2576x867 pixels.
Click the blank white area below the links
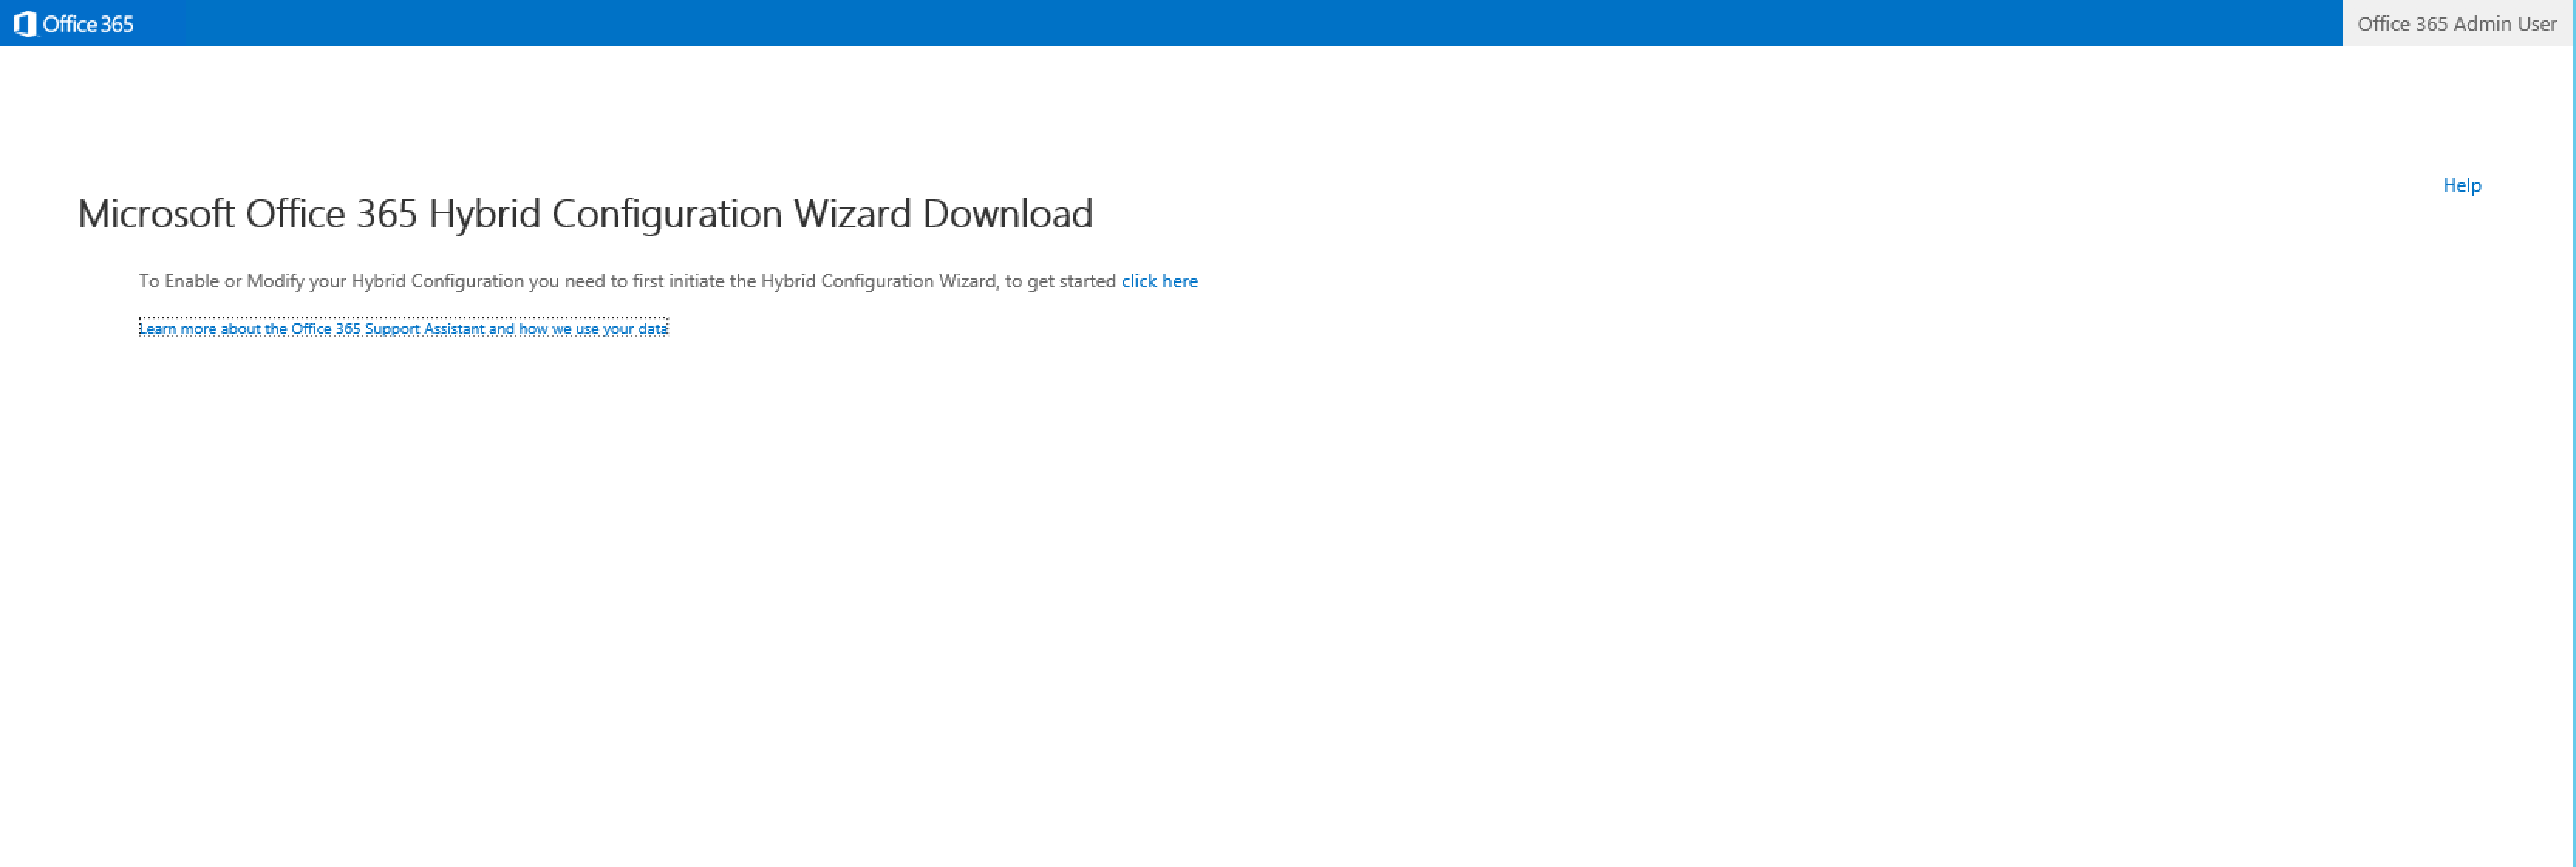click(1200, 600)
